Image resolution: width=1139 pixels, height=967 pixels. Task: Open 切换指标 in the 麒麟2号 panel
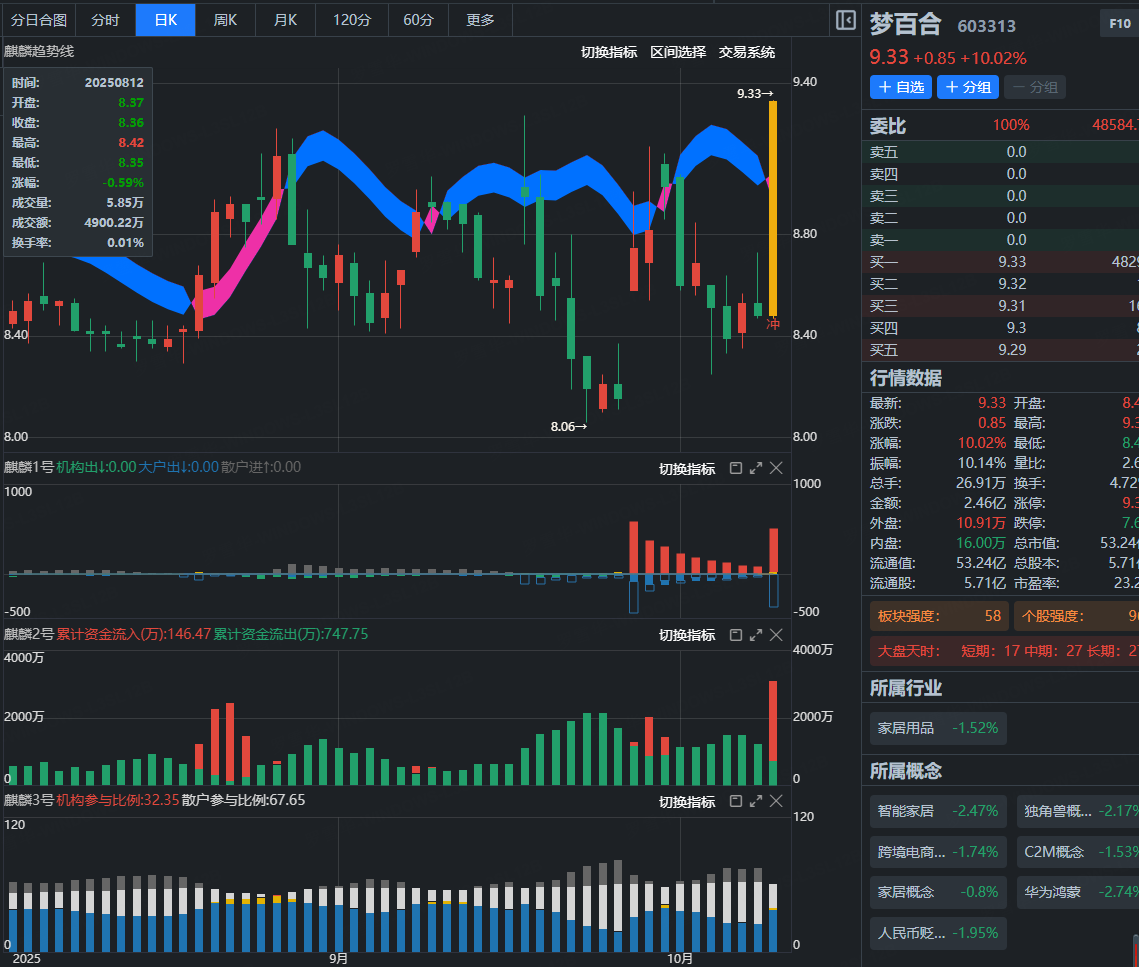point(686,635)
